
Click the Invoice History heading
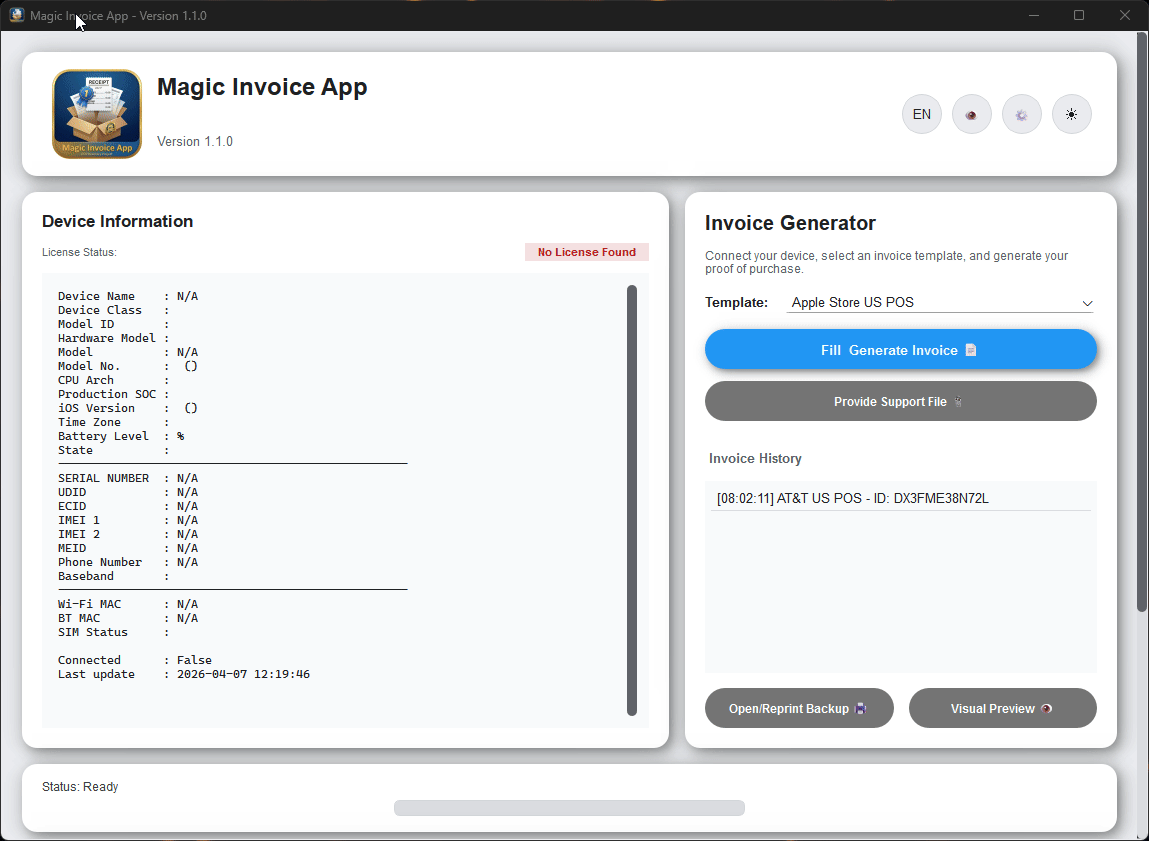(x=755, y=459)
